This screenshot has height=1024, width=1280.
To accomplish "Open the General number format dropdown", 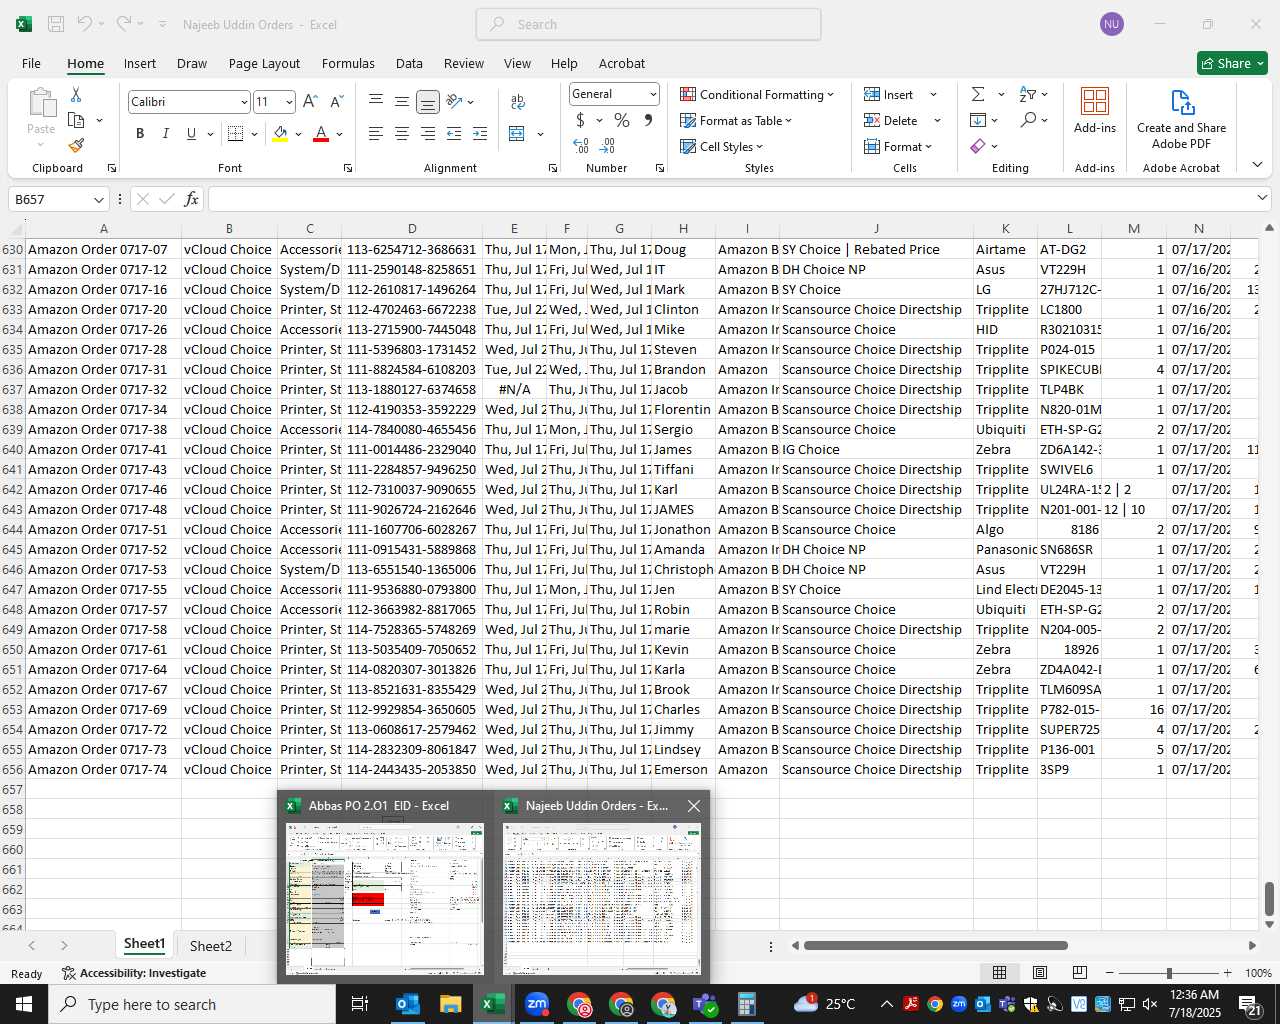I will (653, 94).
